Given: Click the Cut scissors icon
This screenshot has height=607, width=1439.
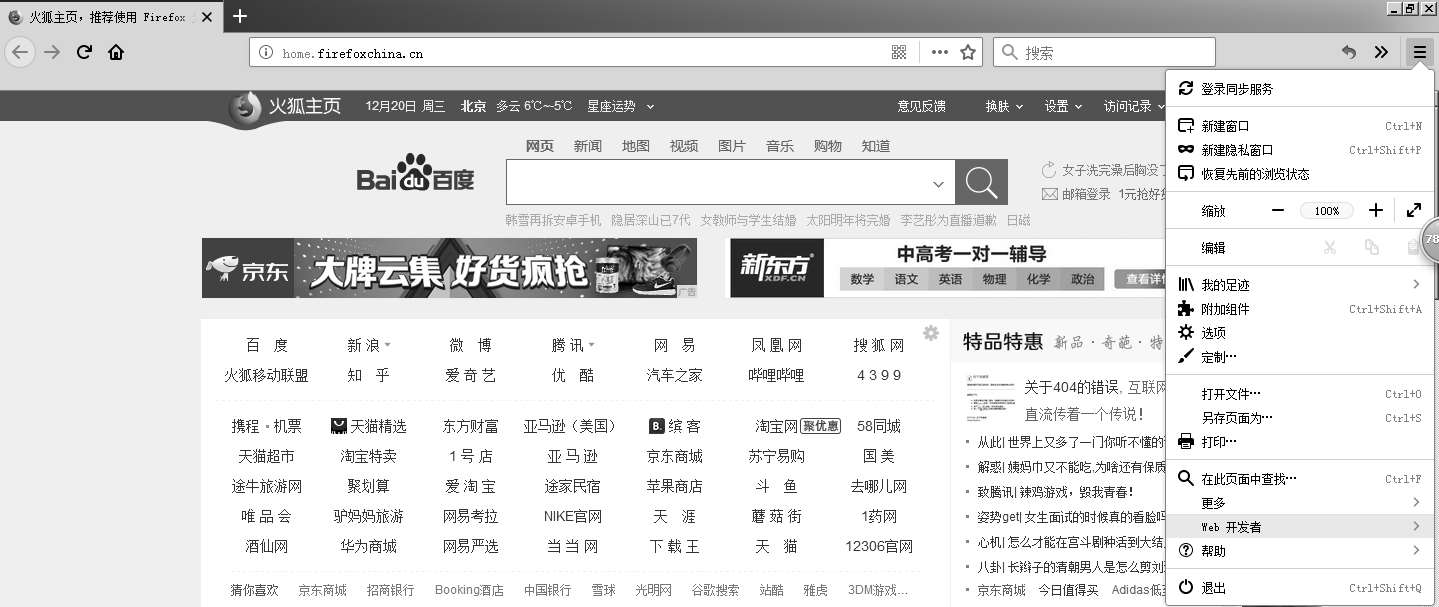Looking at the screenshot, I should 1330,247.
